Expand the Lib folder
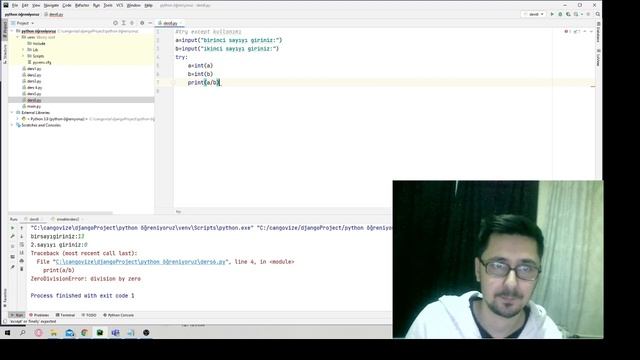 point(23,50)
